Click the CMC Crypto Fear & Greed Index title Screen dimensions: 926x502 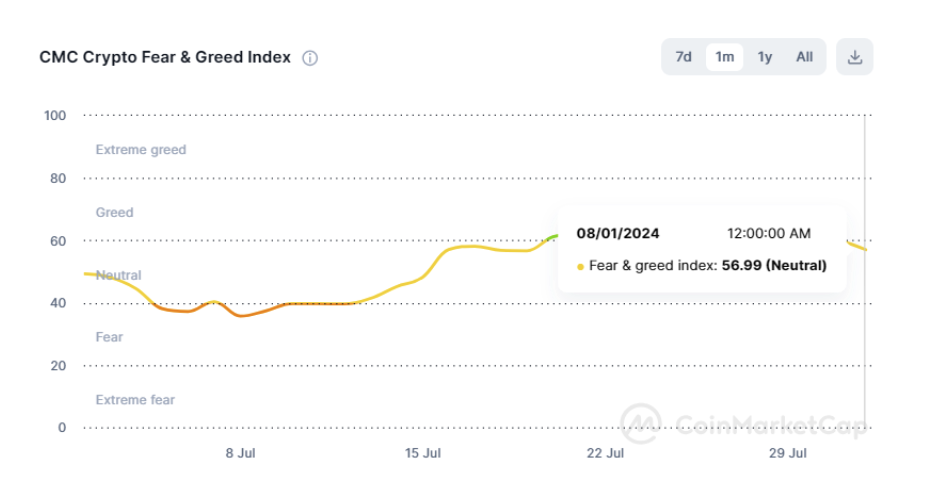(165, 57)
